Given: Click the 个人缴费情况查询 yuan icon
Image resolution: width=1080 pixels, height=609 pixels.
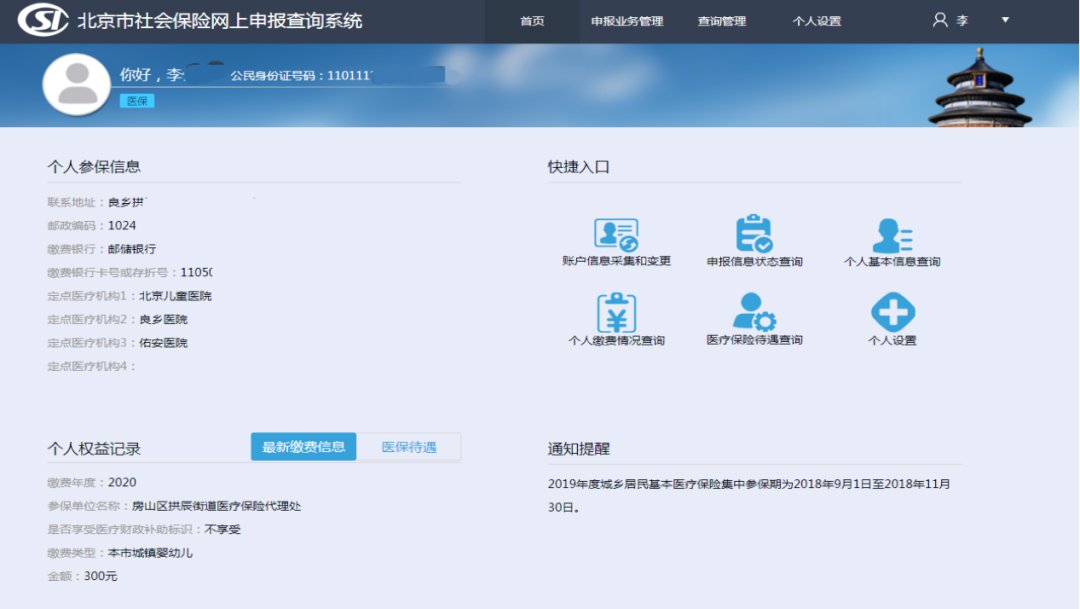Looking at the screenshot, I should pos(616,313).
